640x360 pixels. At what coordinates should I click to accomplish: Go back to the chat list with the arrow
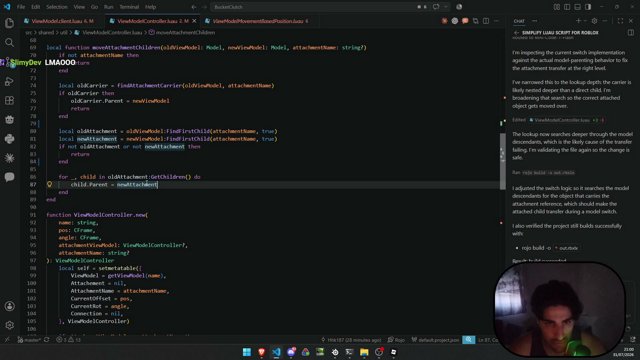click(x=516, y=33)
